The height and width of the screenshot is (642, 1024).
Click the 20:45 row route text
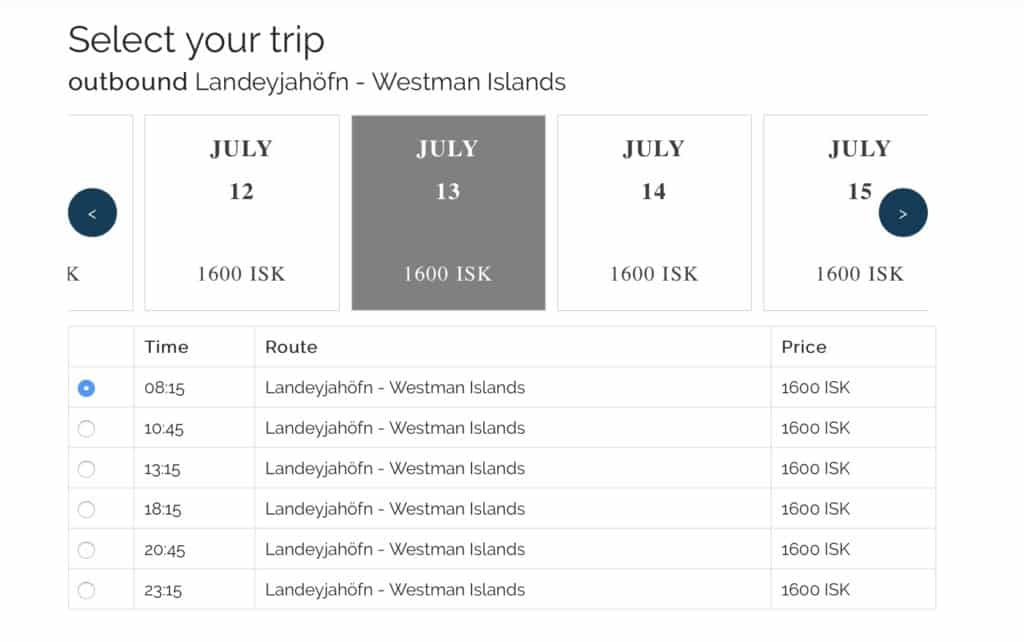pos(394,549)
